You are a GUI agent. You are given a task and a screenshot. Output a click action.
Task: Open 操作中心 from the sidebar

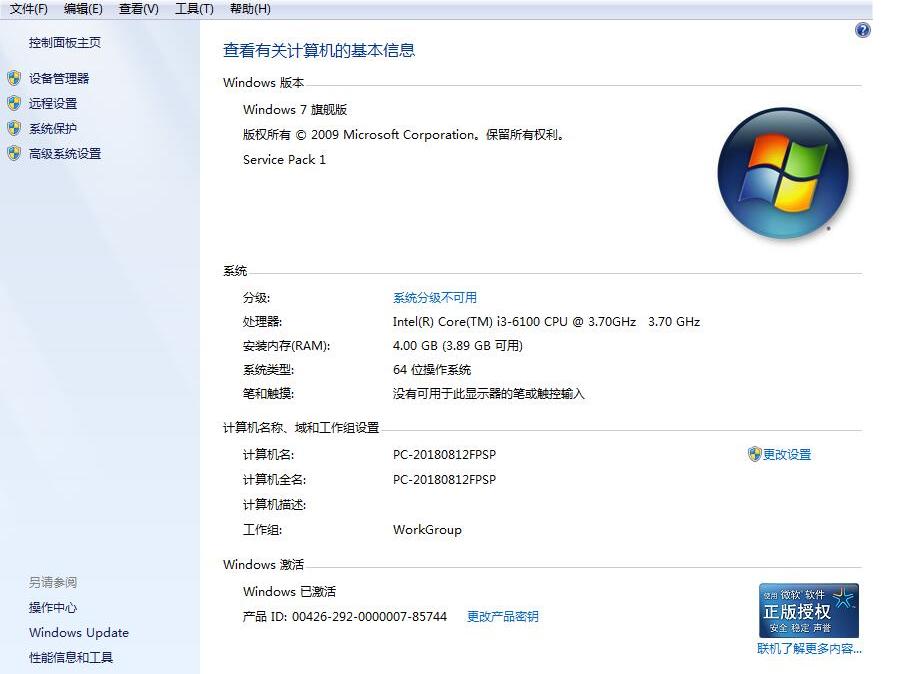[52, 607]
